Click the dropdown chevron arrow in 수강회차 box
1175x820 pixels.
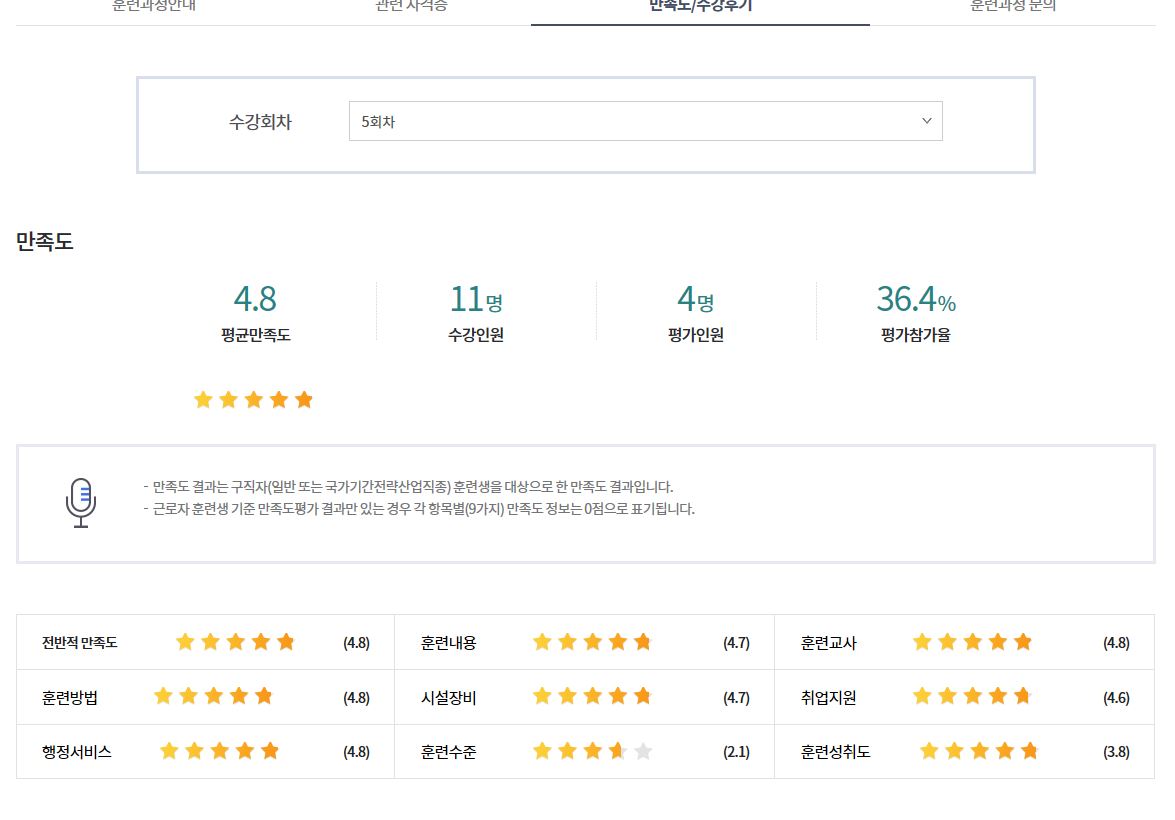tap(926, 121)
